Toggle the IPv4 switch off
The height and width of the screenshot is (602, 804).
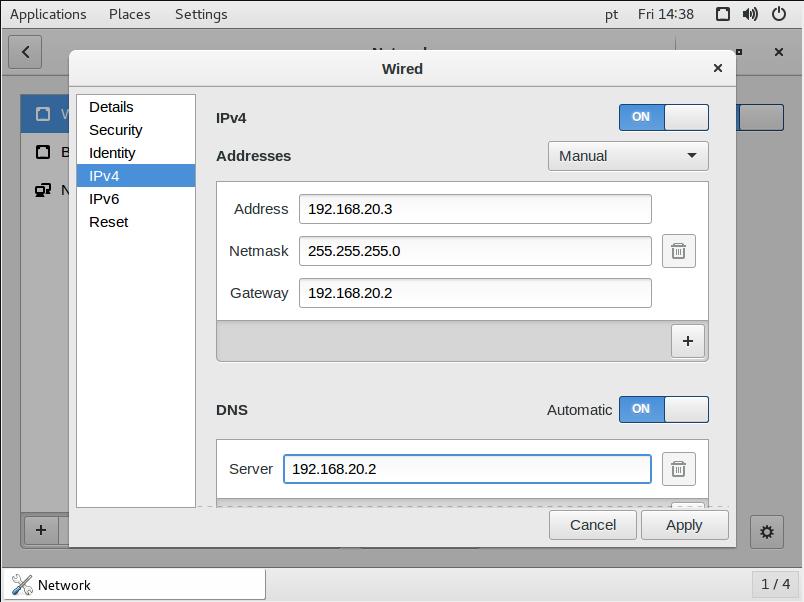point(663,117)
